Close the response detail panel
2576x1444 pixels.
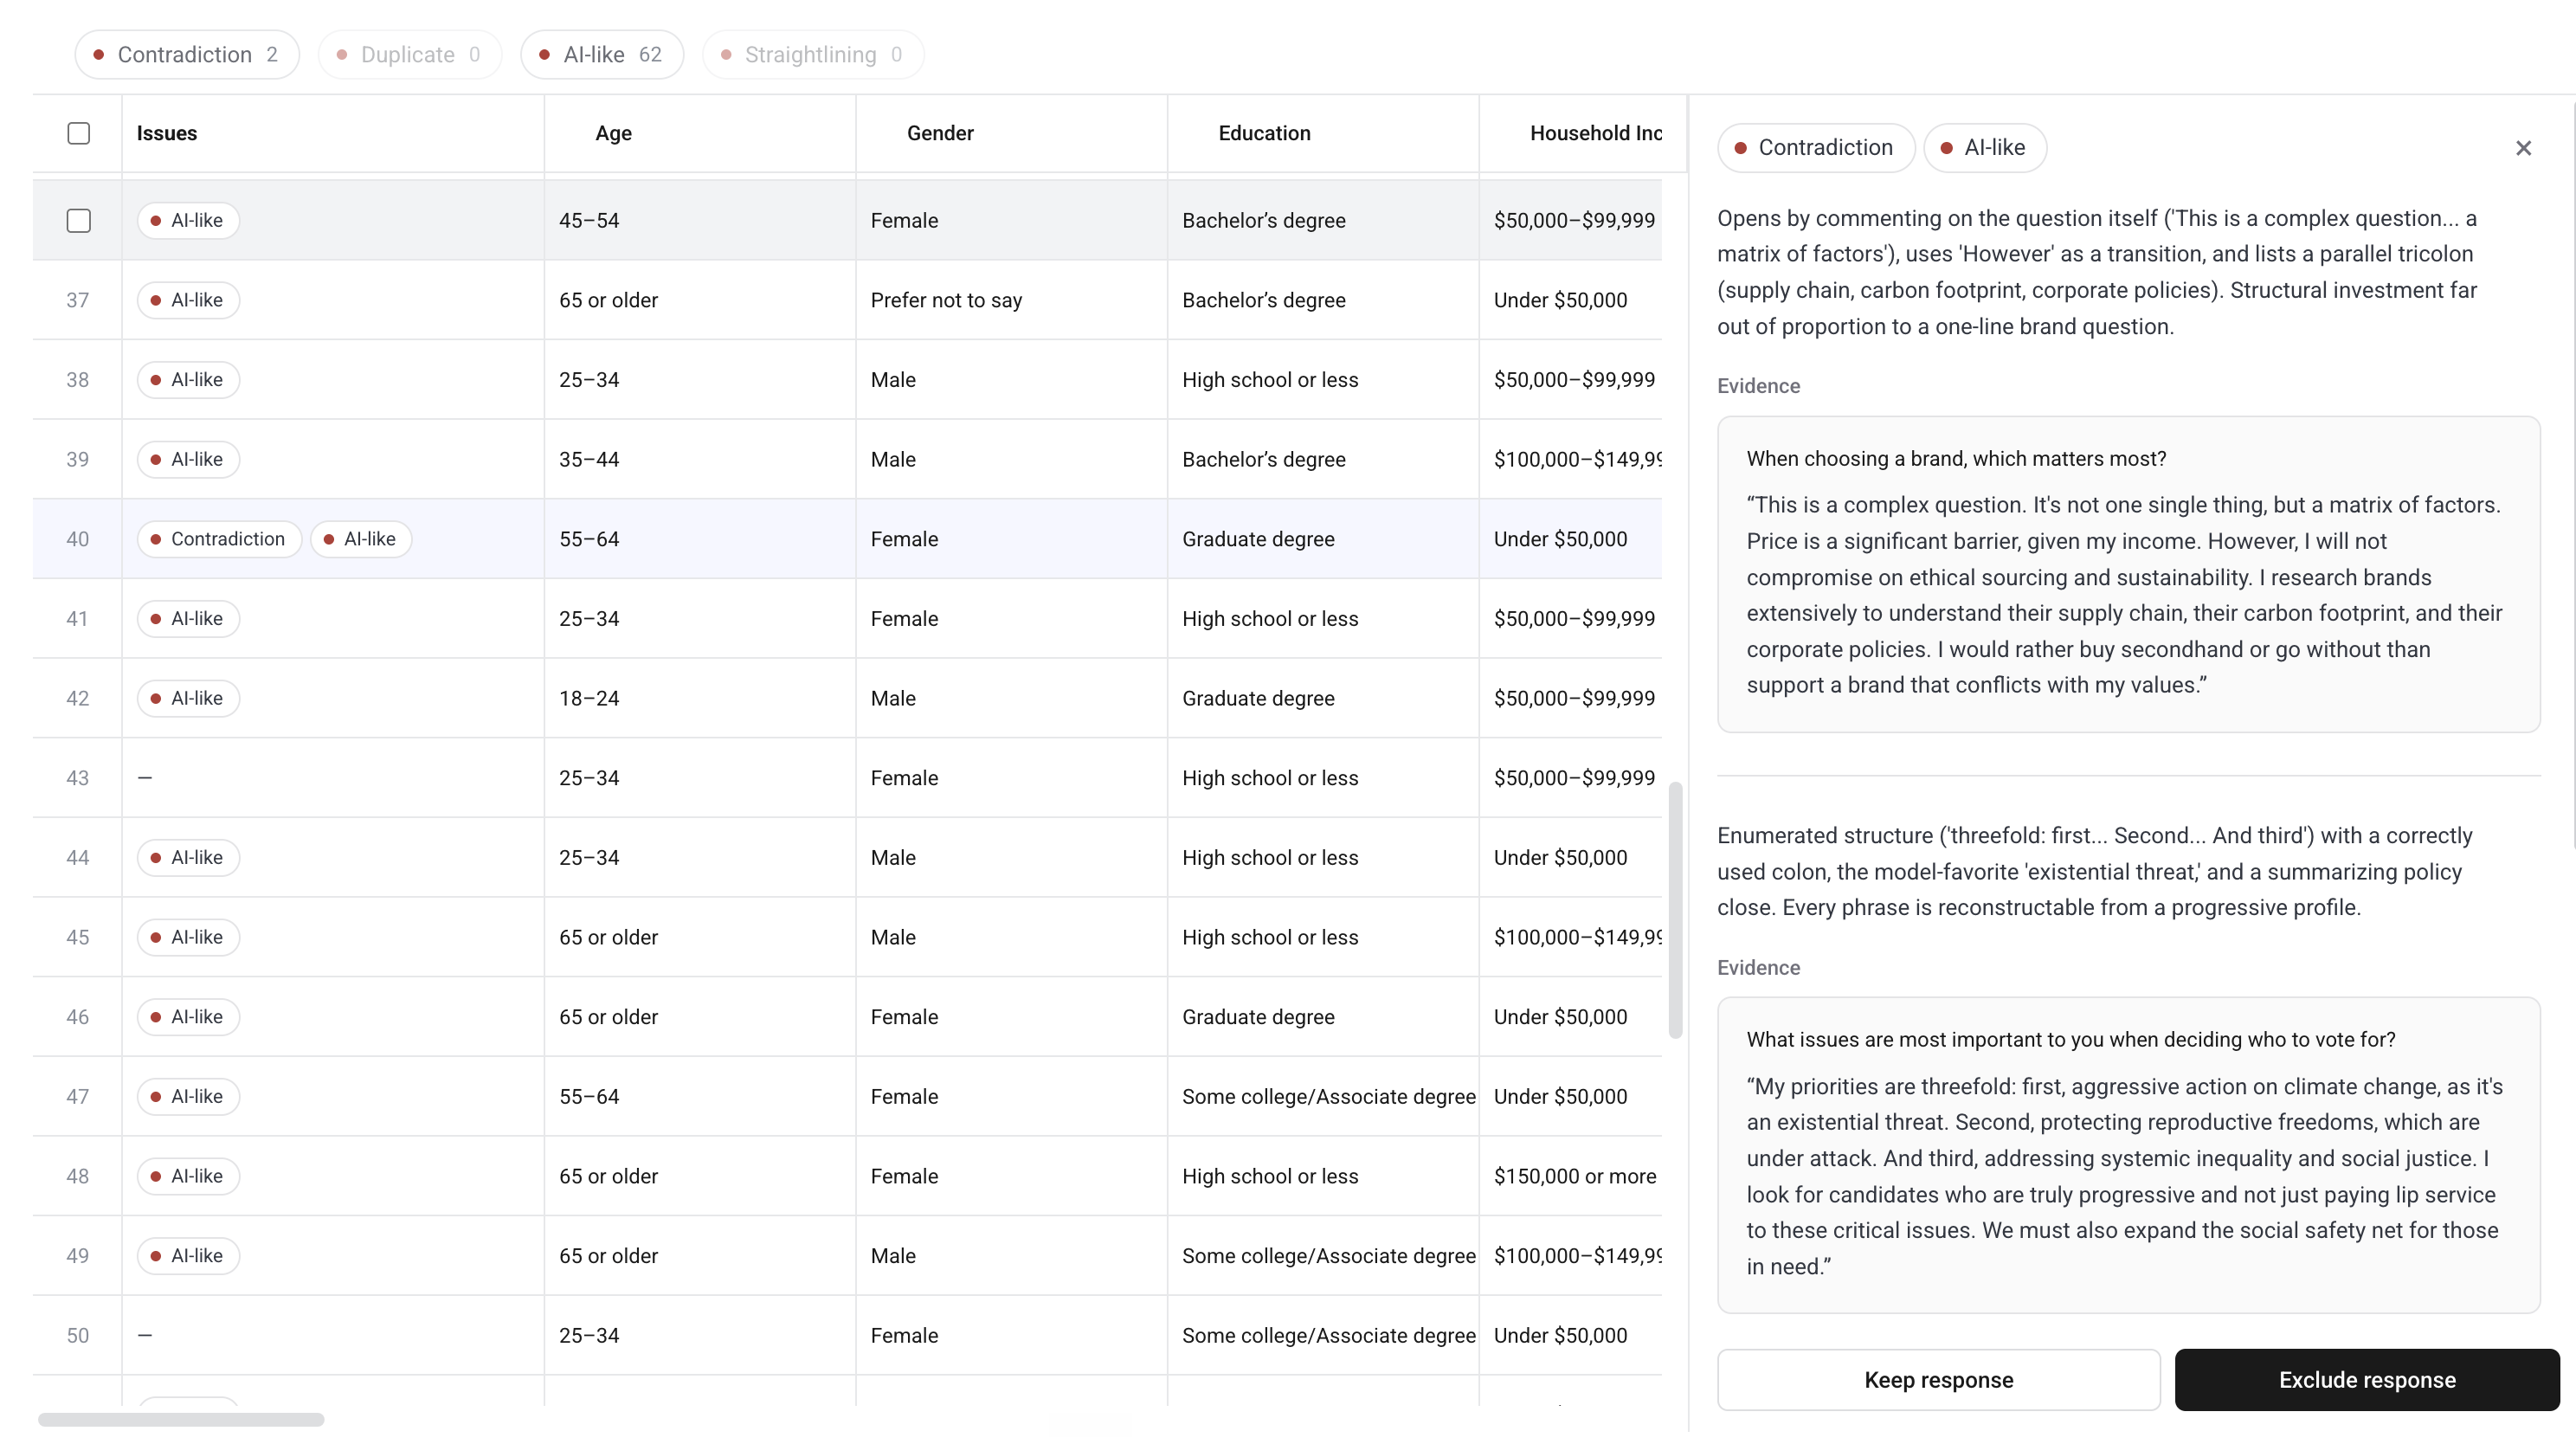(x=2523, y=148)
